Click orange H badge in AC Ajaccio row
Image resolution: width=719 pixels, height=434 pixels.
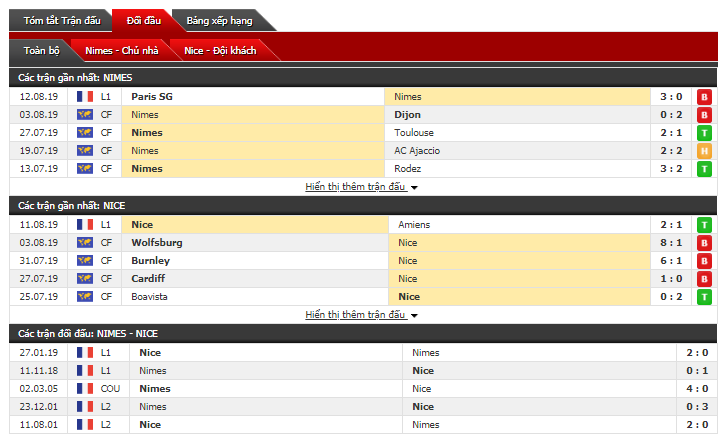pyautogui.click(x=704, y=150)
